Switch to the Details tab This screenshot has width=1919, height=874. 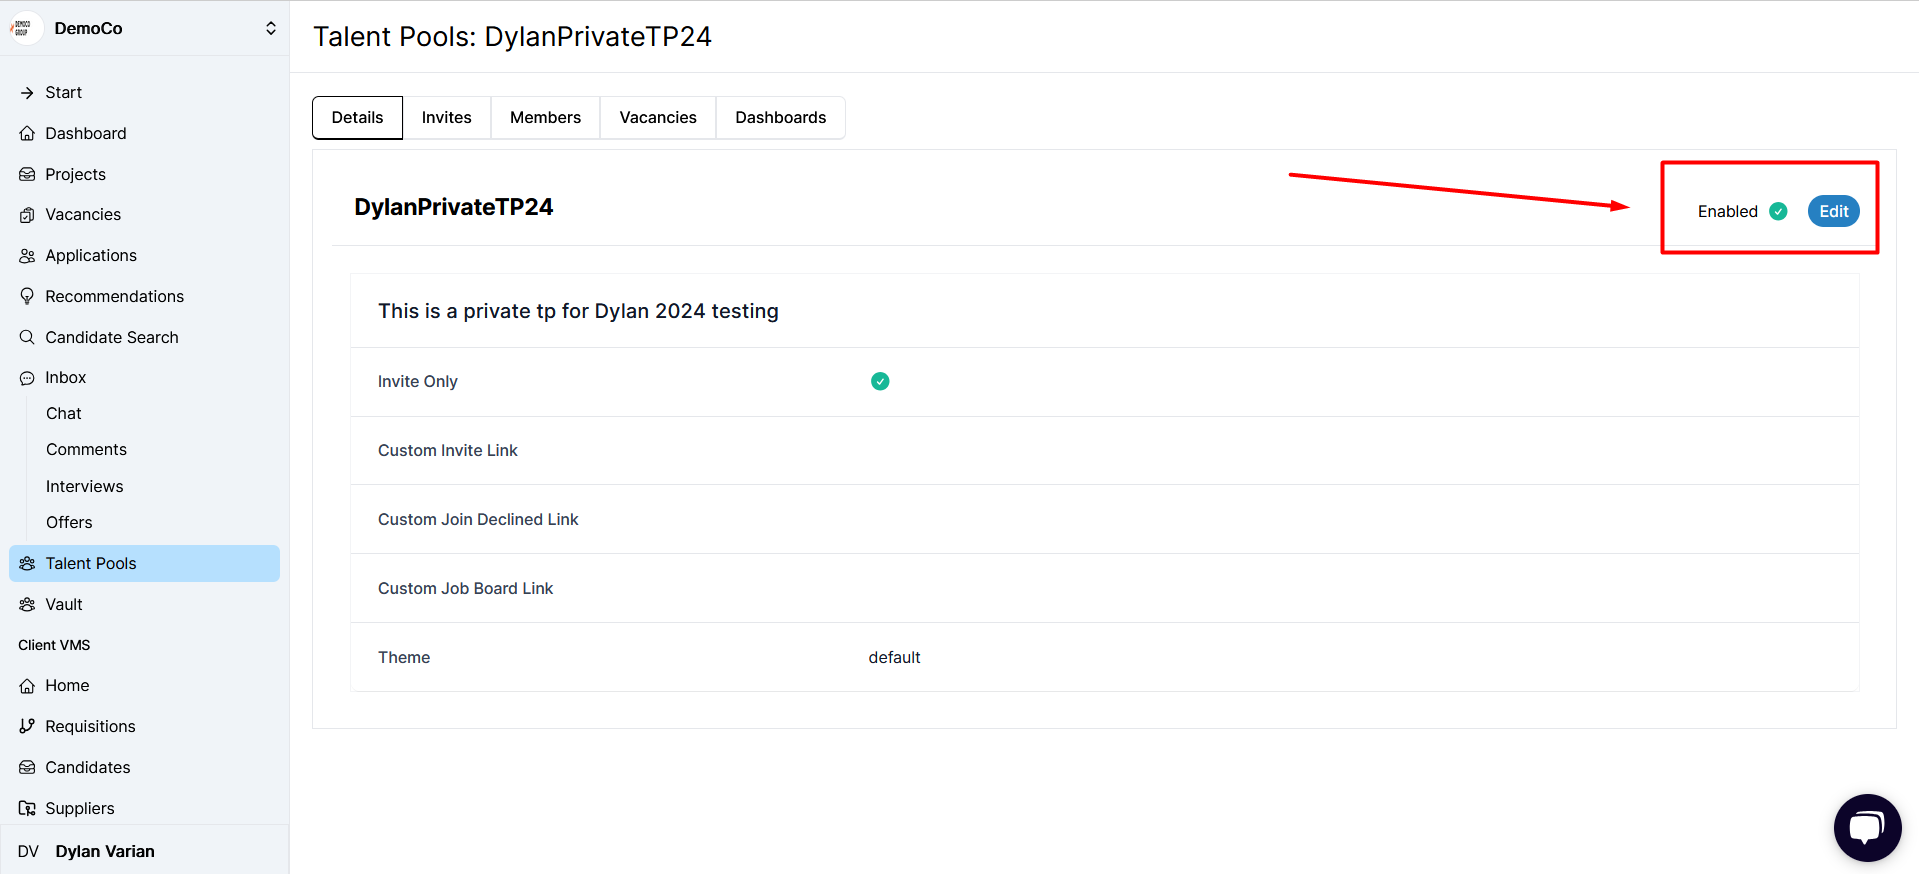click(x=357, y=118)
